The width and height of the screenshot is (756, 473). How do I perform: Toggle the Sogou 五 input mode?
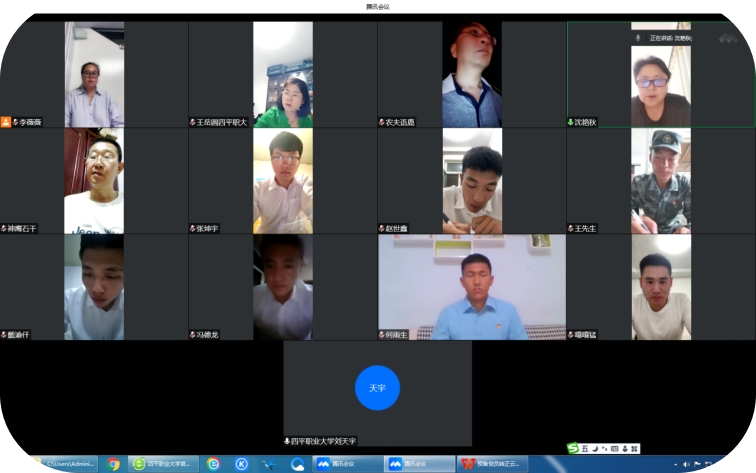[585, 449]
